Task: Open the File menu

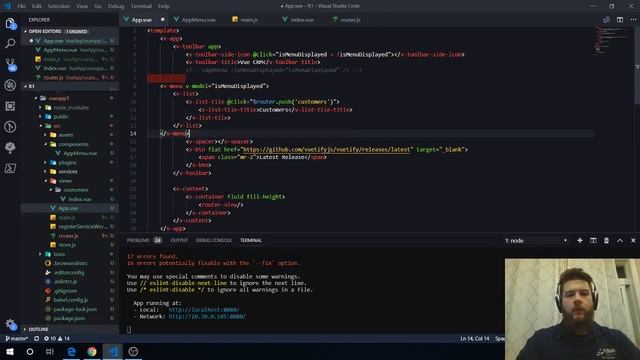Action: tap(21, 6)
